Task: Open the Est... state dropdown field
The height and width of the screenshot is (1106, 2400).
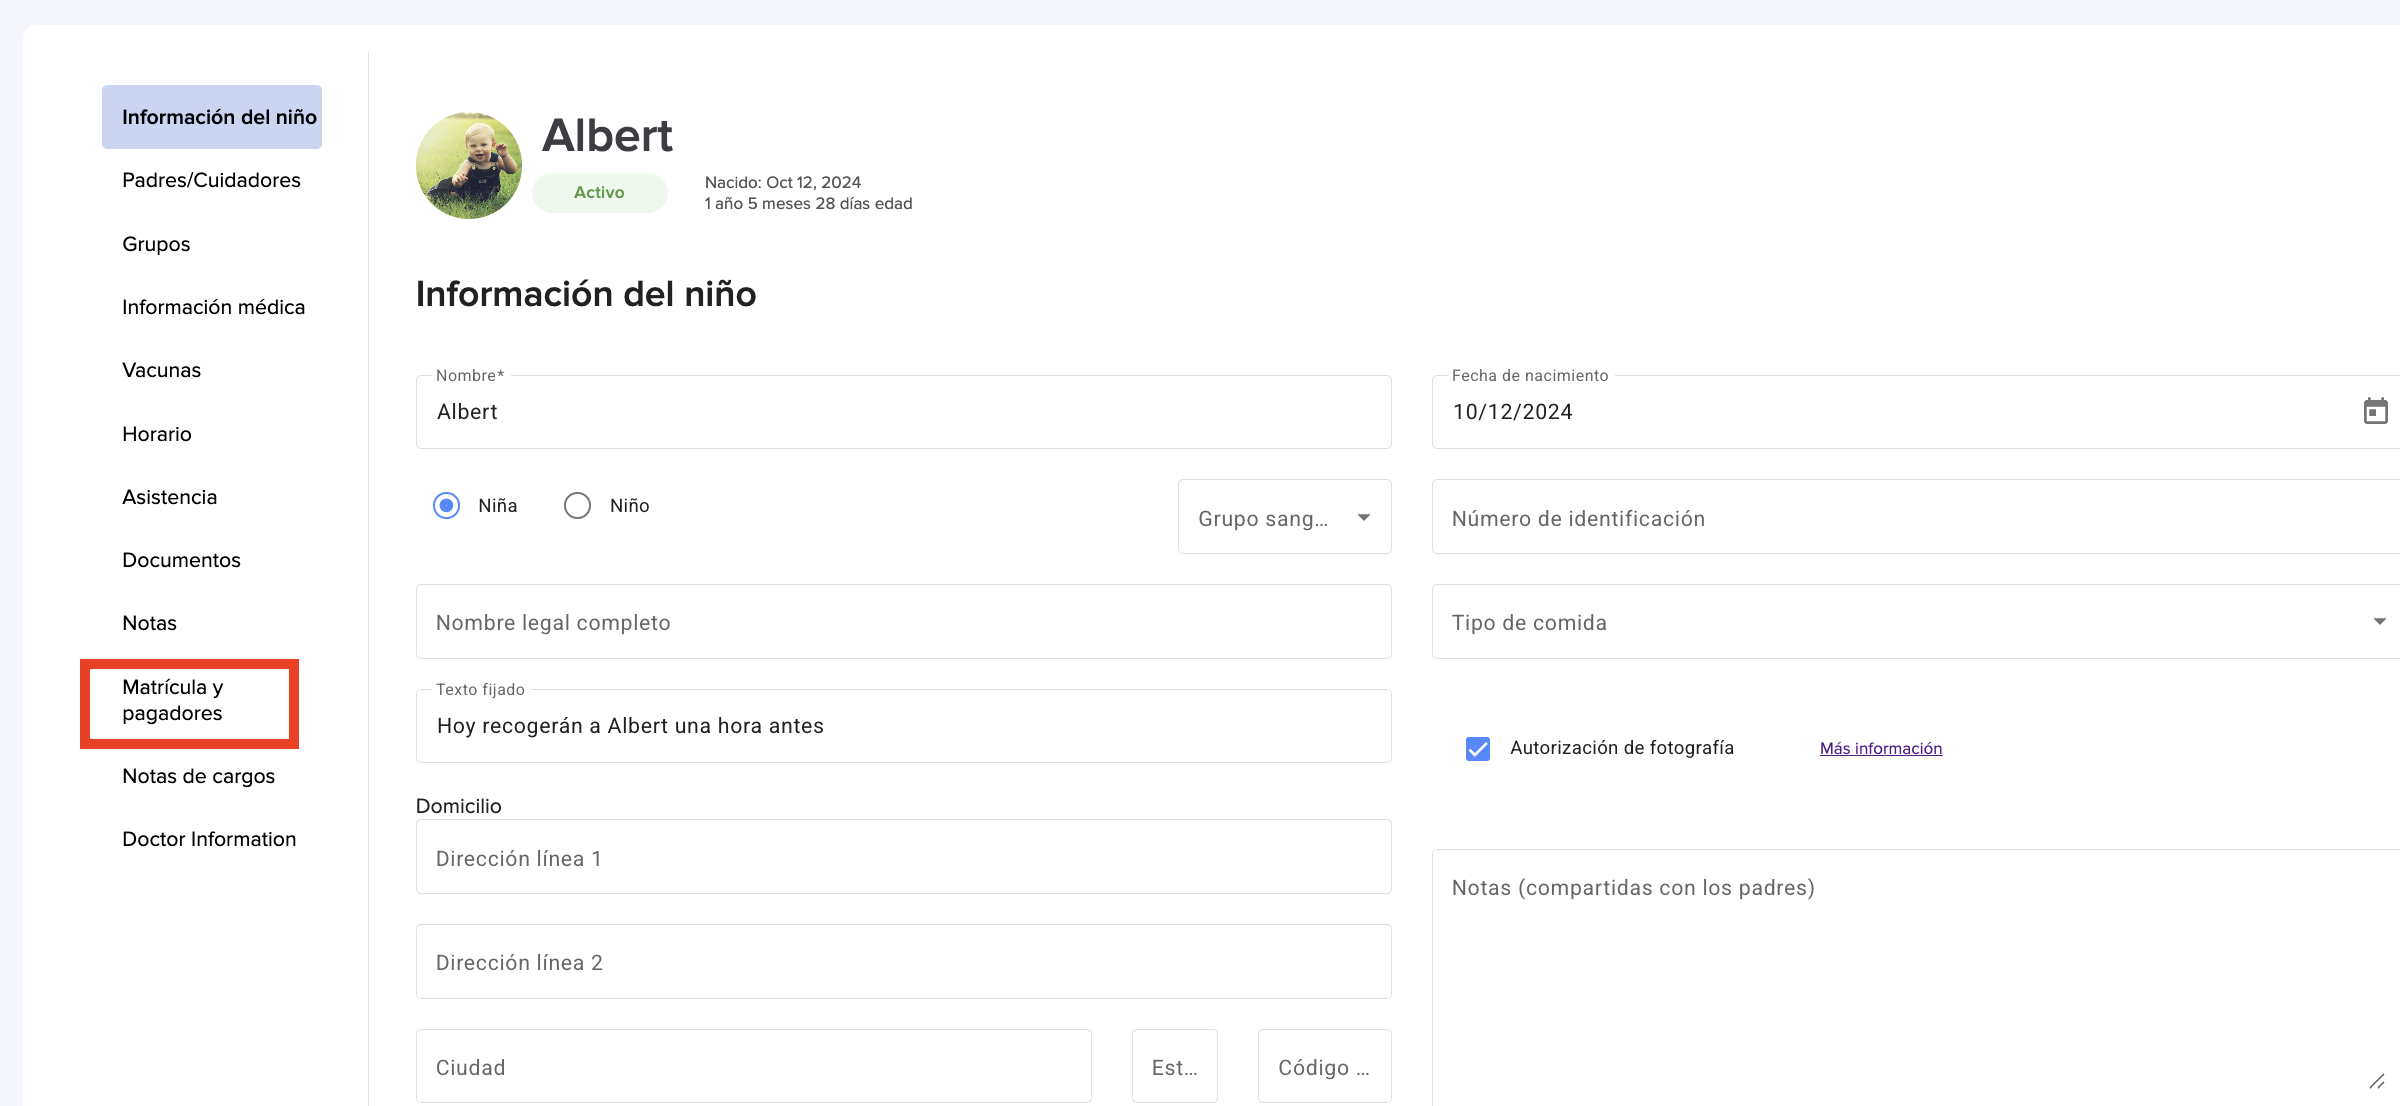Action: 1174,1067
